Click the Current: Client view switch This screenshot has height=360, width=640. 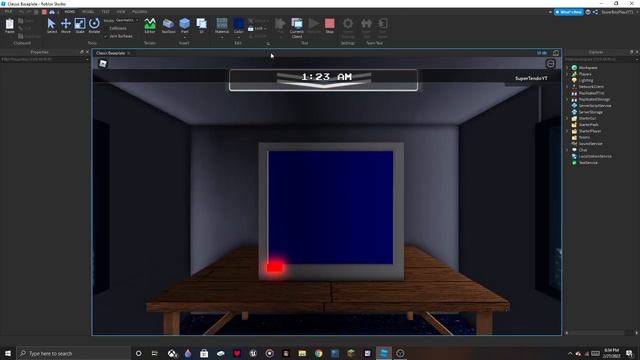[297, 28]
